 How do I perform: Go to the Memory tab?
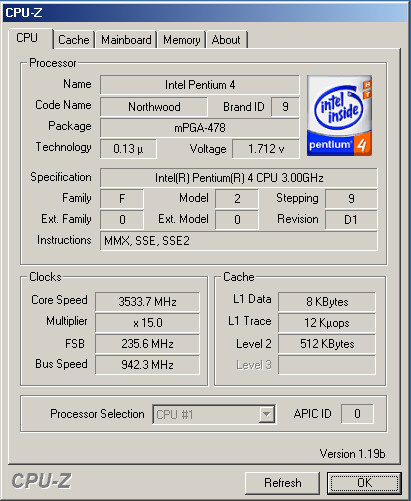tap(182, 40)
